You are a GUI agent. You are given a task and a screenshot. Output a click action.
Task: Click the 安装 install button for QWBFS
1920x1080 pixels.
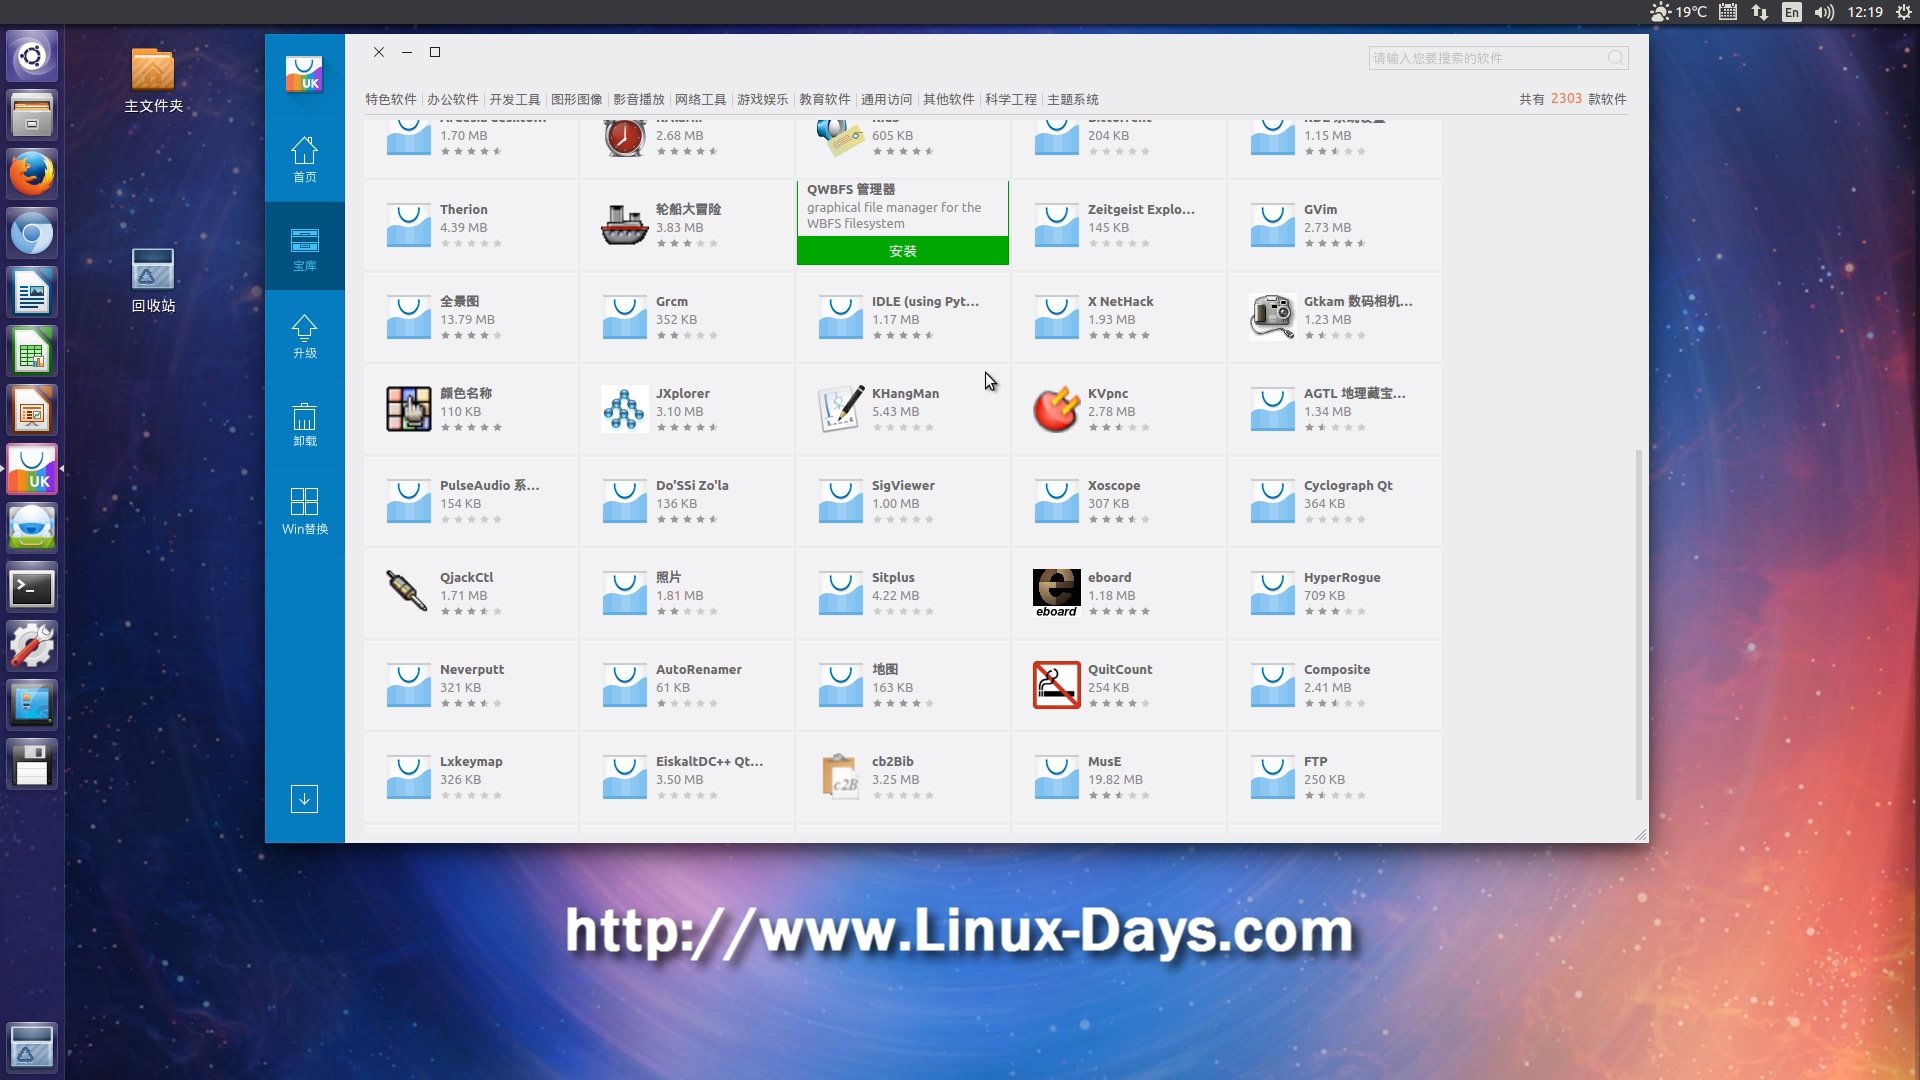point(902,251)
